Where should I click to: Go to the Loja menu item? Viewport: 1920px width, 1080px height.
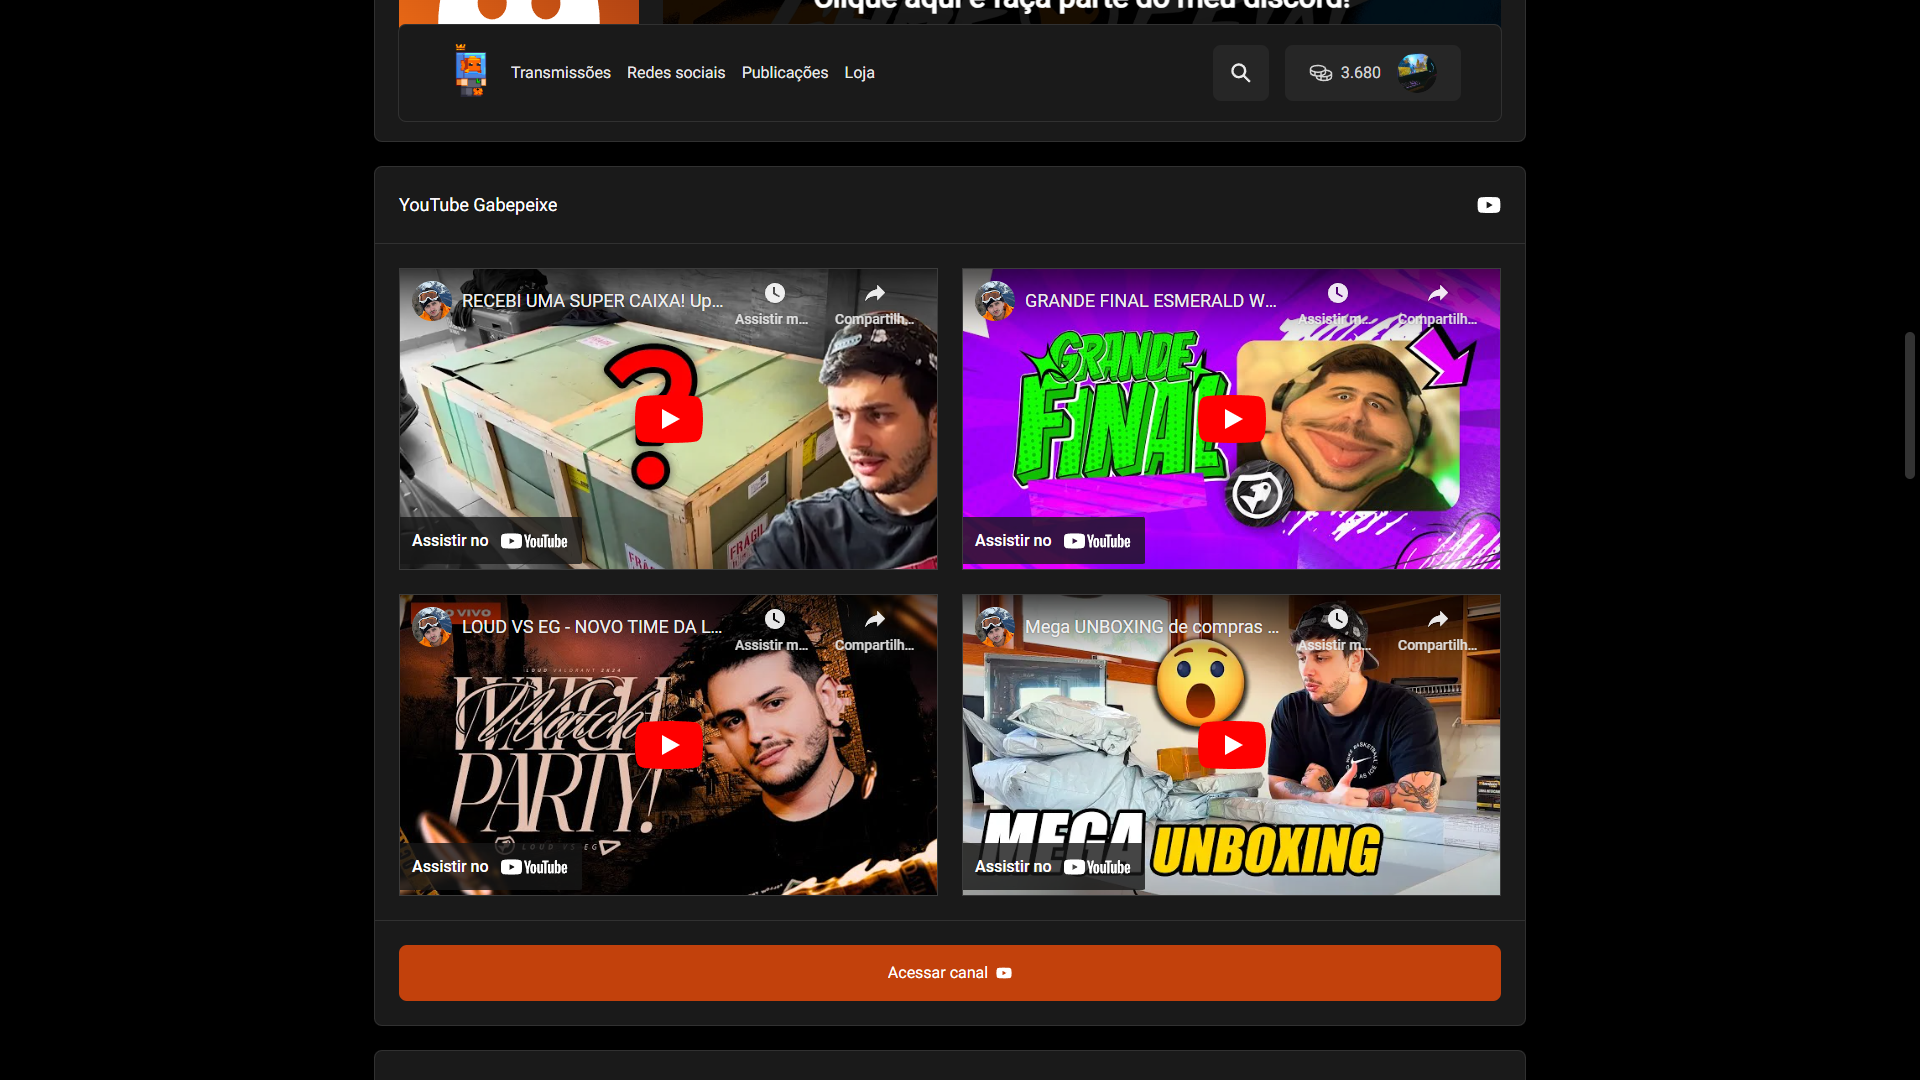859,73
